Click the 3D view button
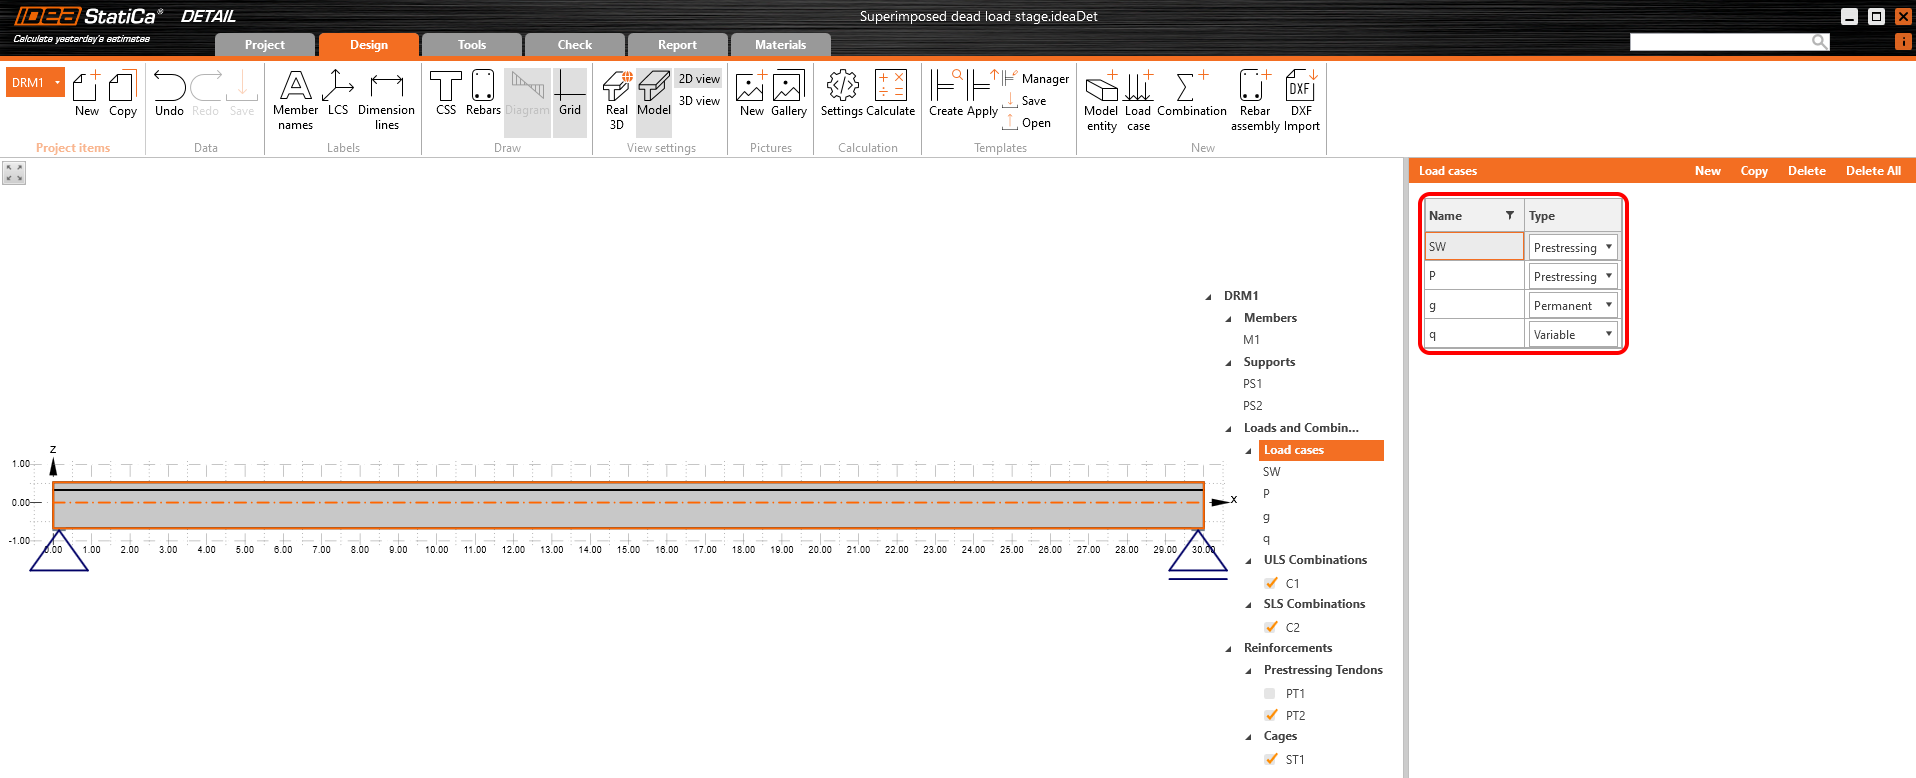 [699, 101]
